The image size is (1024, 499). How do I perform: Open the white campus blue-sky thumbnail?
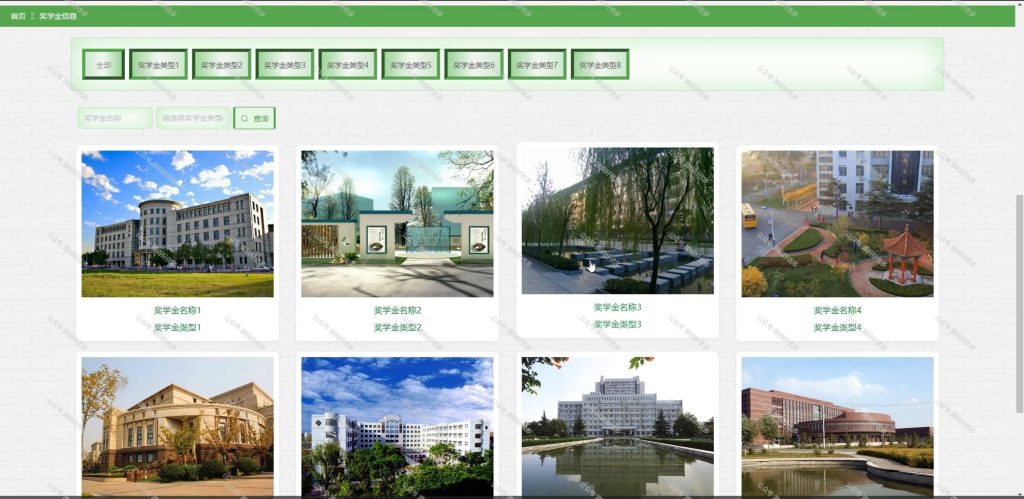tap(397, 427)
